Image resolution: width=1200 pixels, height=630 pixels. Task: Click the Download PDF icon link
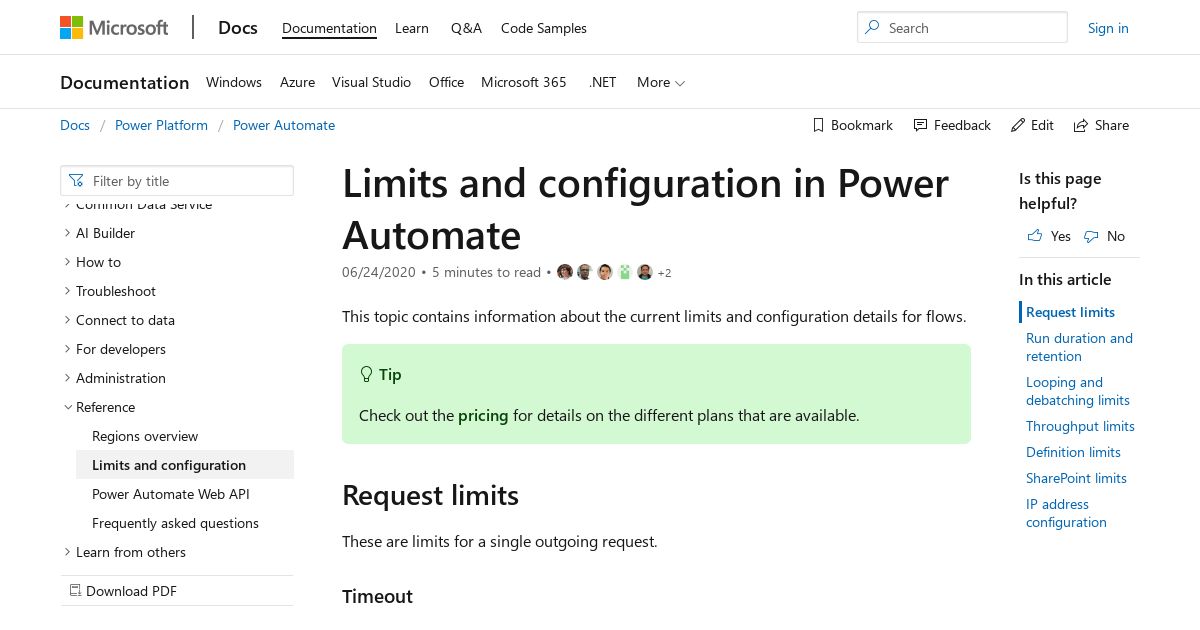click(x=123, y=591)
